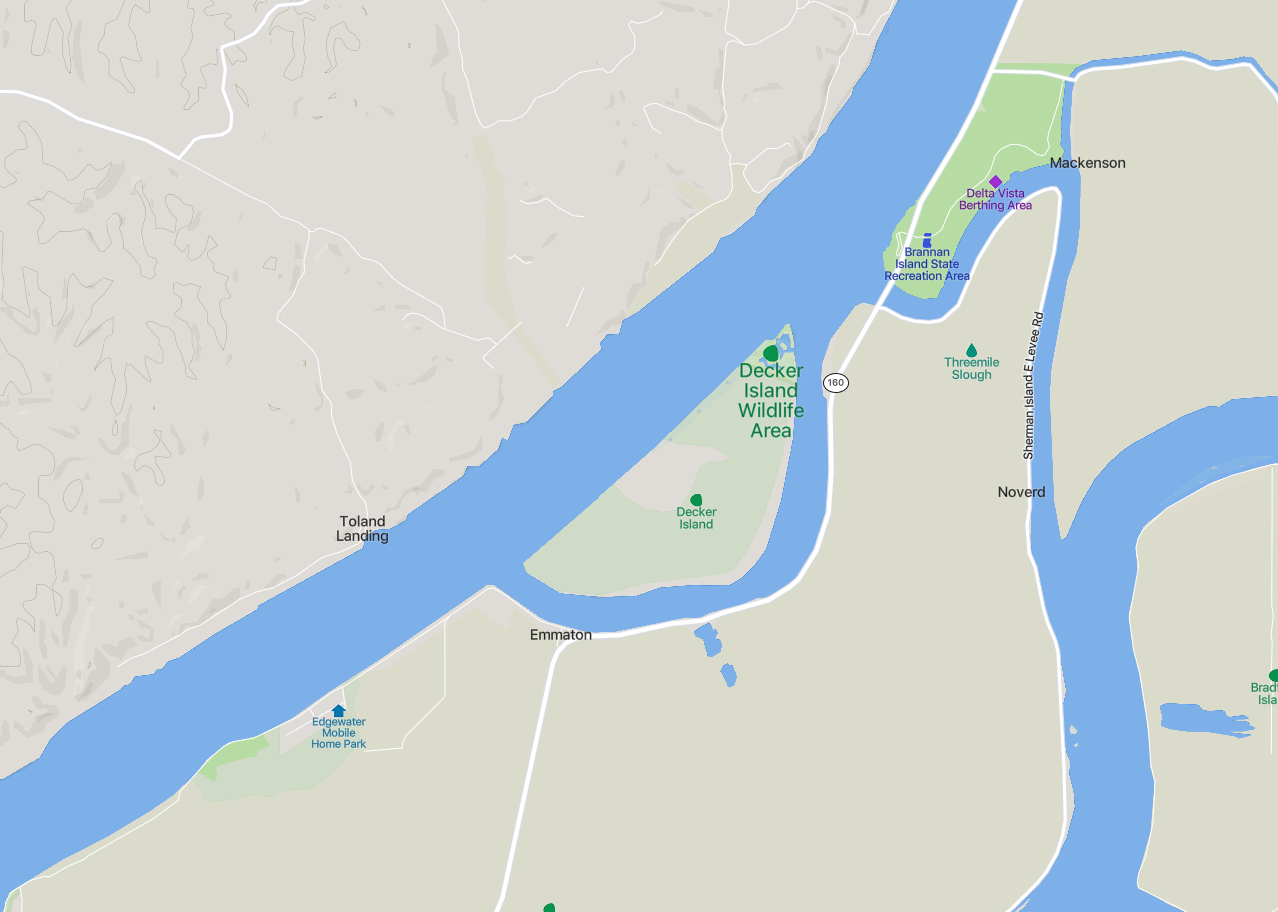Screen dimensions: 1278x912
Task: Click the Threemile Slough water drop icon
Action: point(971,350)
